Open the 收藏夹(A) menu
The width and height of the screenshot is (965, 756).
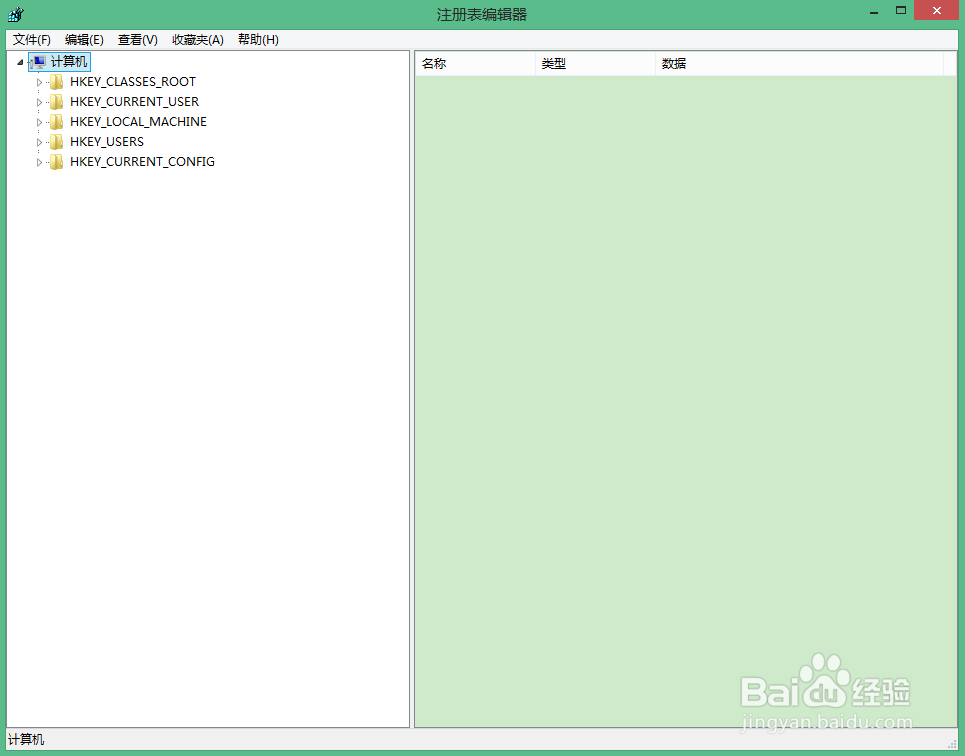coord(198,40)
